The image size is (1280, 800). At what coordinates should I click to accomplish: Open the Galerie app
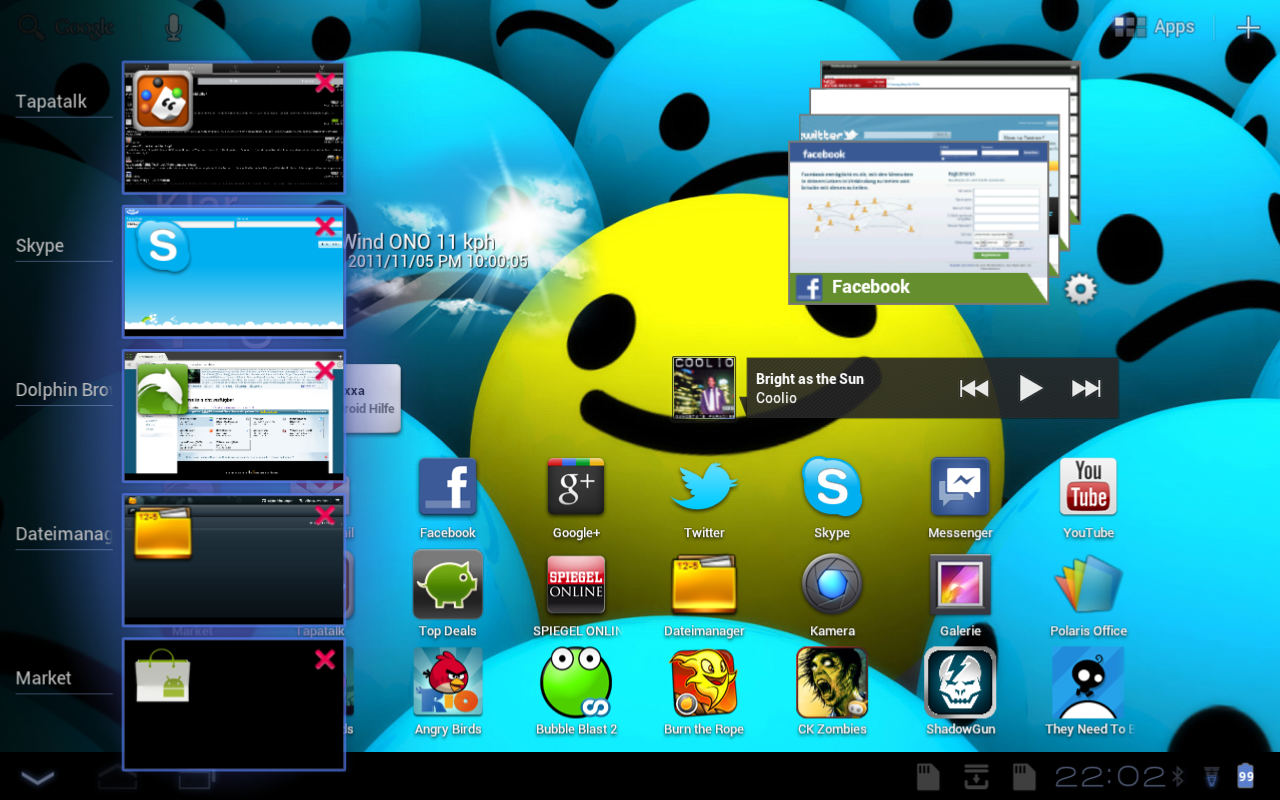tap(960, 585)
